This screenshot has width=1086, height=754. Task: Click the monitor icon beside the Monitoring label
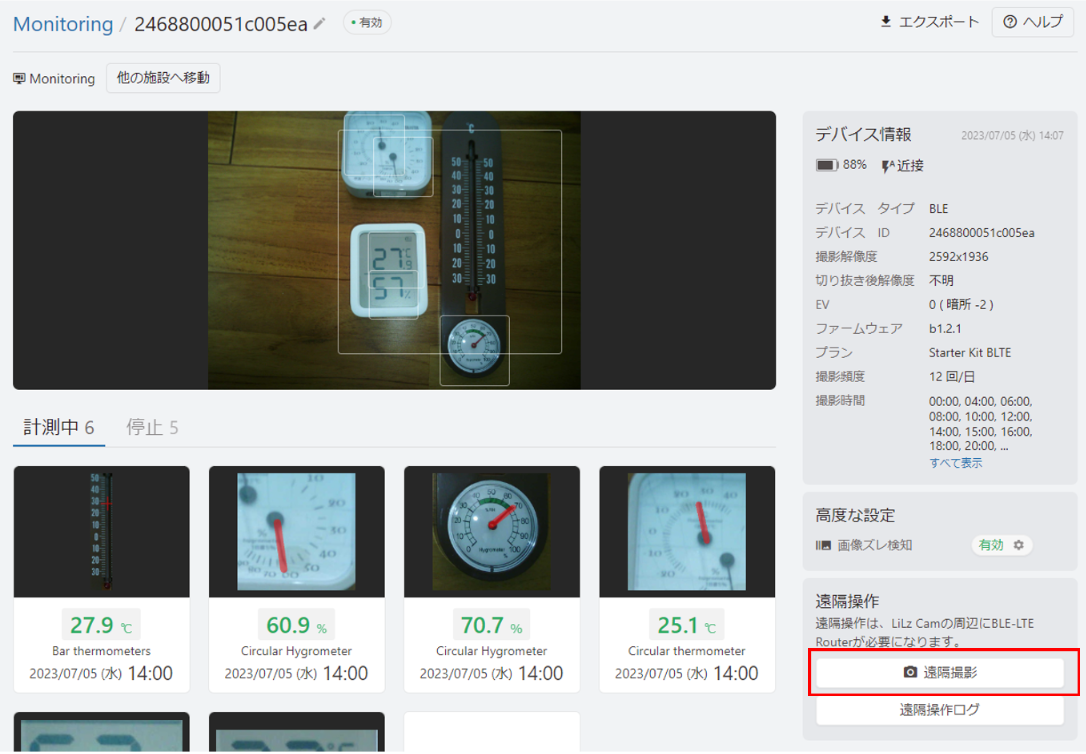(x=19, y=78)
